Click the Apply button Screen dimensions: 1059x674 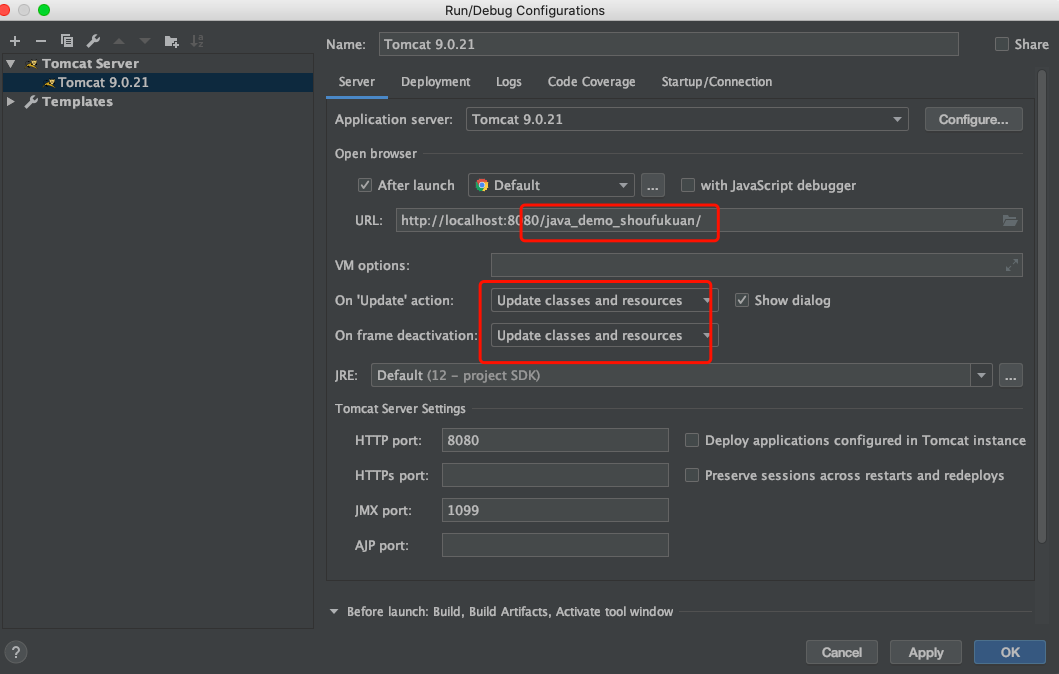926,652
